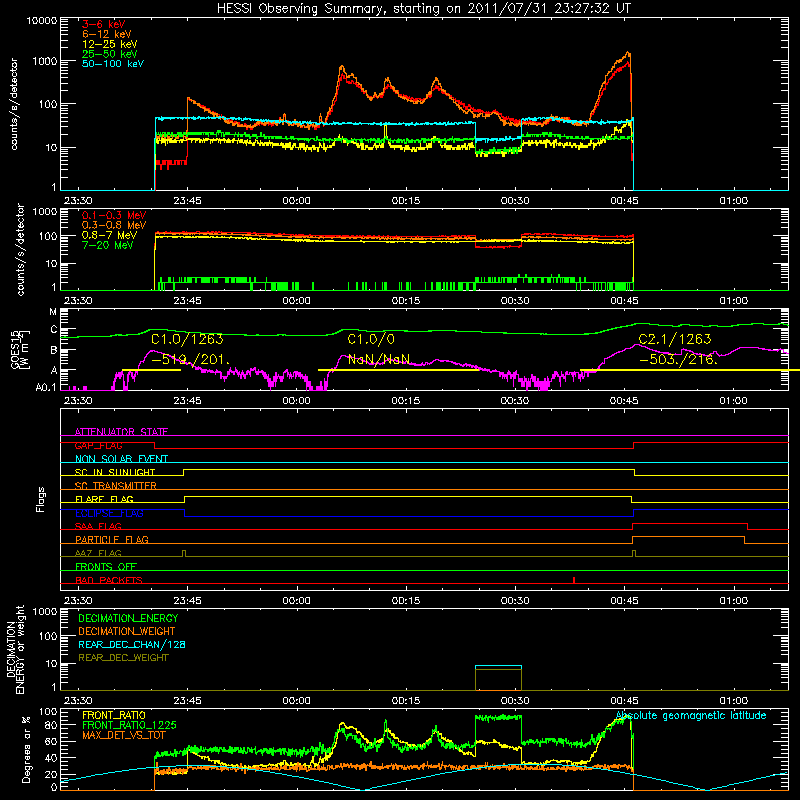Image resolution: width=800 pixels, height=800 pixels.
Task: Click '23:30' tick under the top panel
Action: click(x=78, y=201)
